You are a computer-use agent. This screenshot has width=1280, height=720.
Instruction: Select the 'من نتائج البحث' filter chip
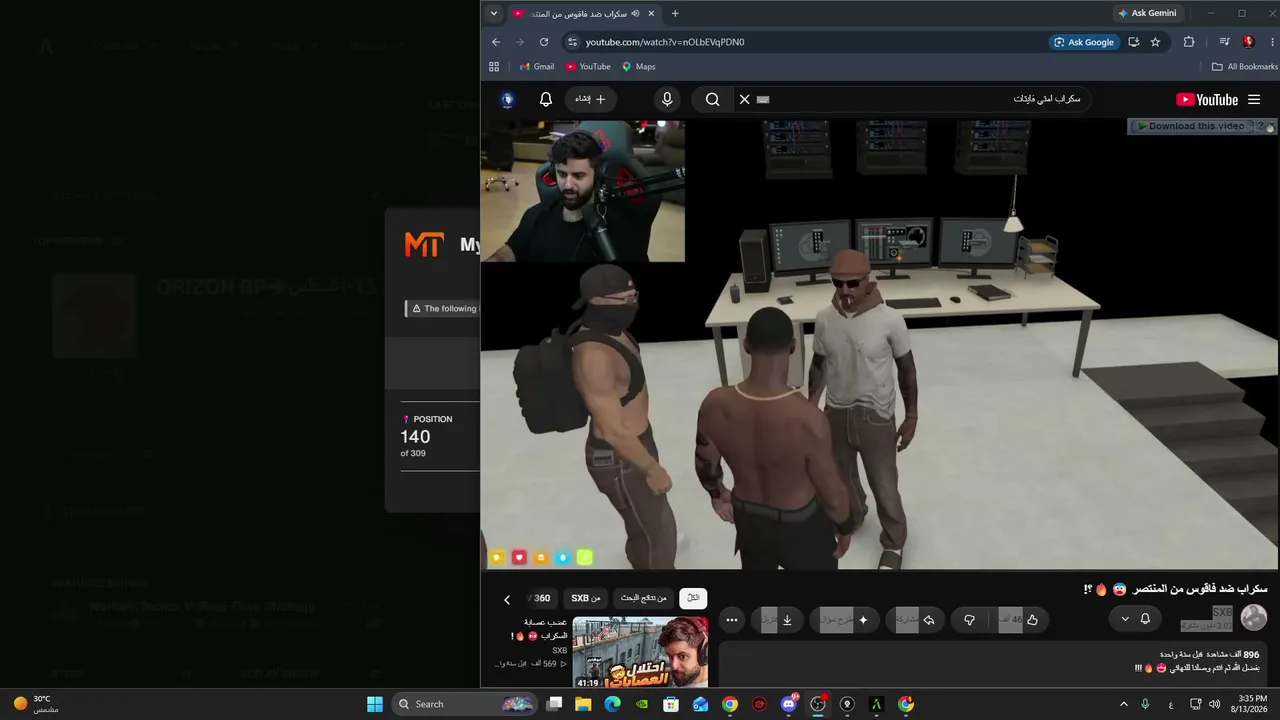coord(643,598)
